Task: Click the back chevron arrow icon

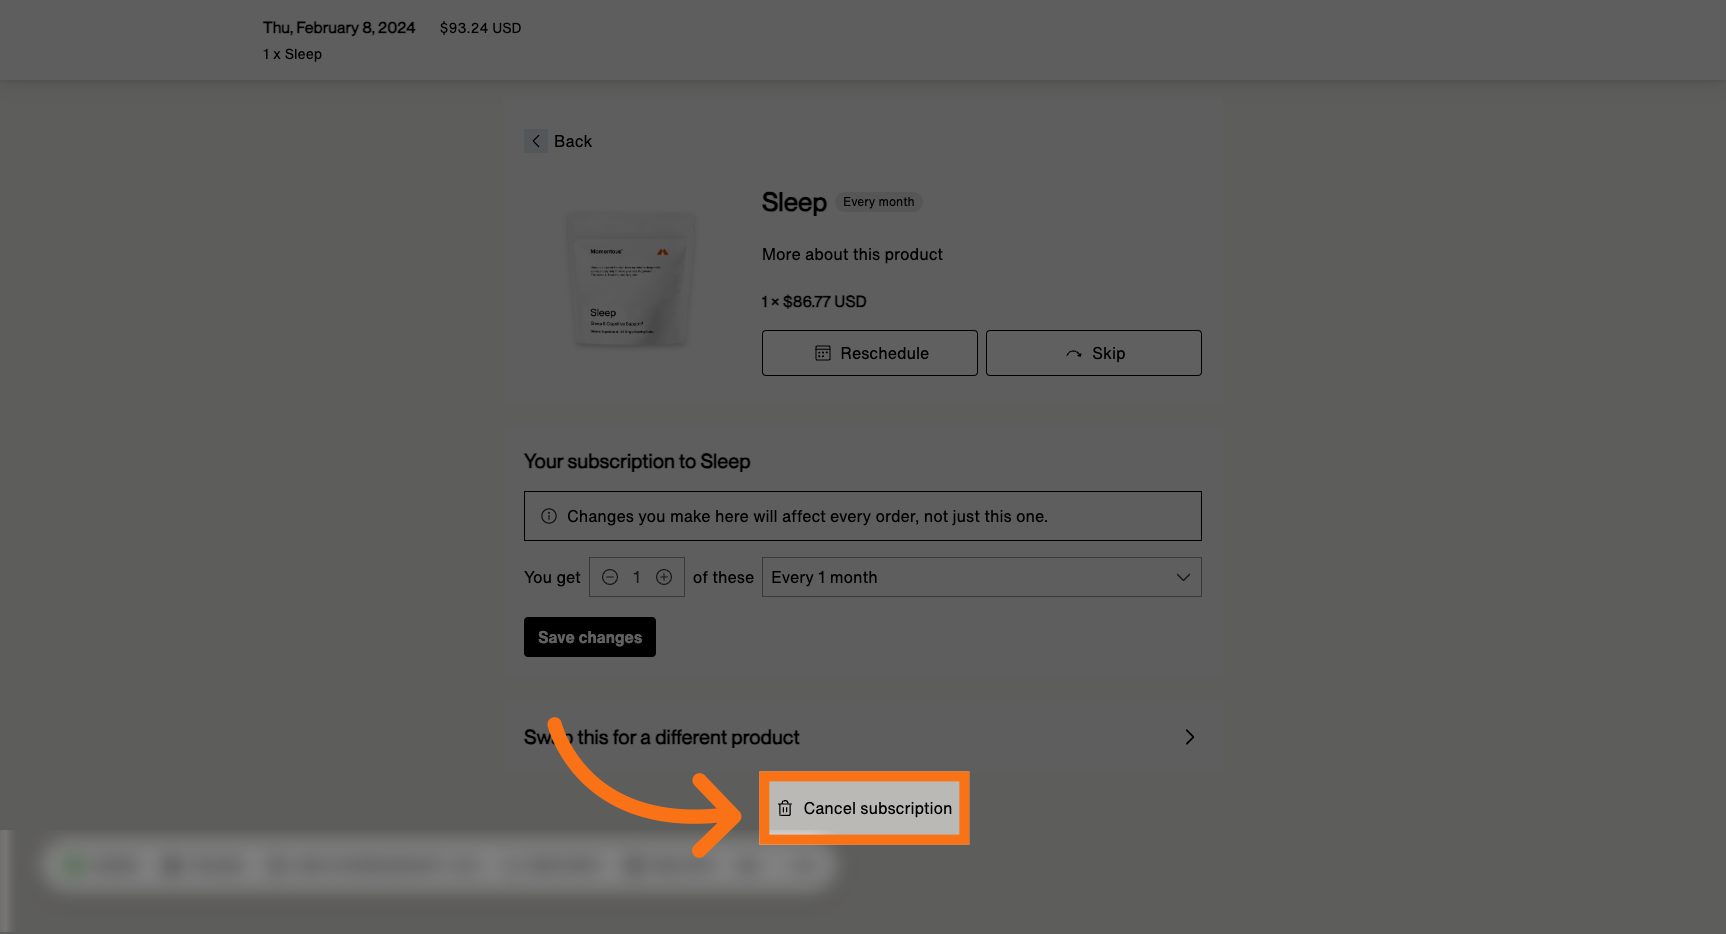Action: click(536, 141)
